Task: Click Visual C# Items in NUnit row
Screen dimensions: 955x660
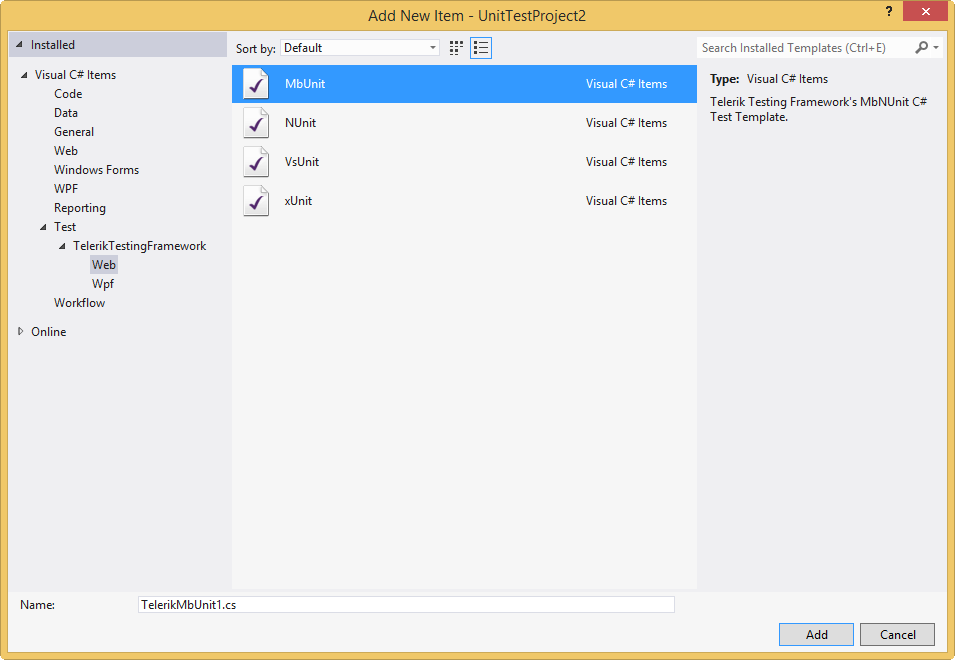Action: (x=626, y=123)
